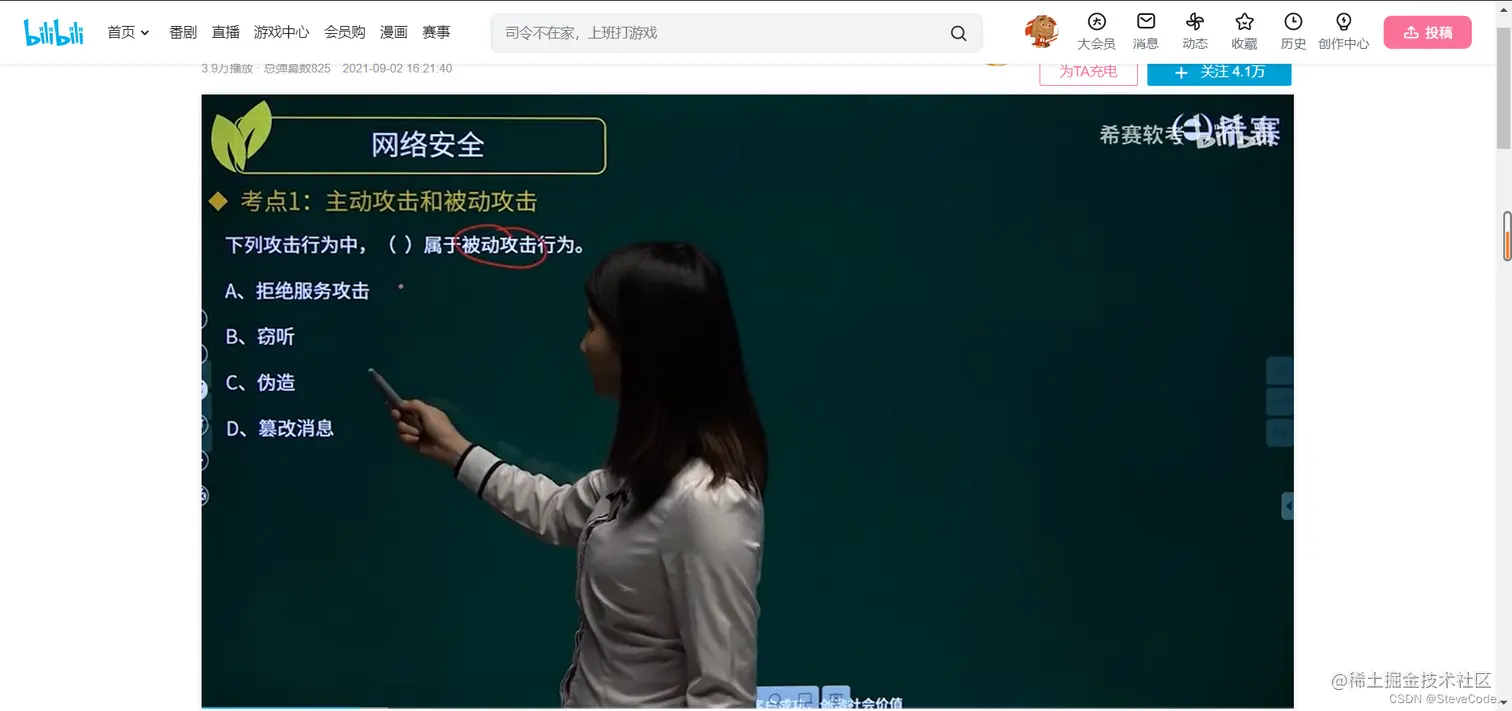This screenshot has height=711, width=1512.
Task: Go to 直播 from the top menu
Action: point(225,31)
